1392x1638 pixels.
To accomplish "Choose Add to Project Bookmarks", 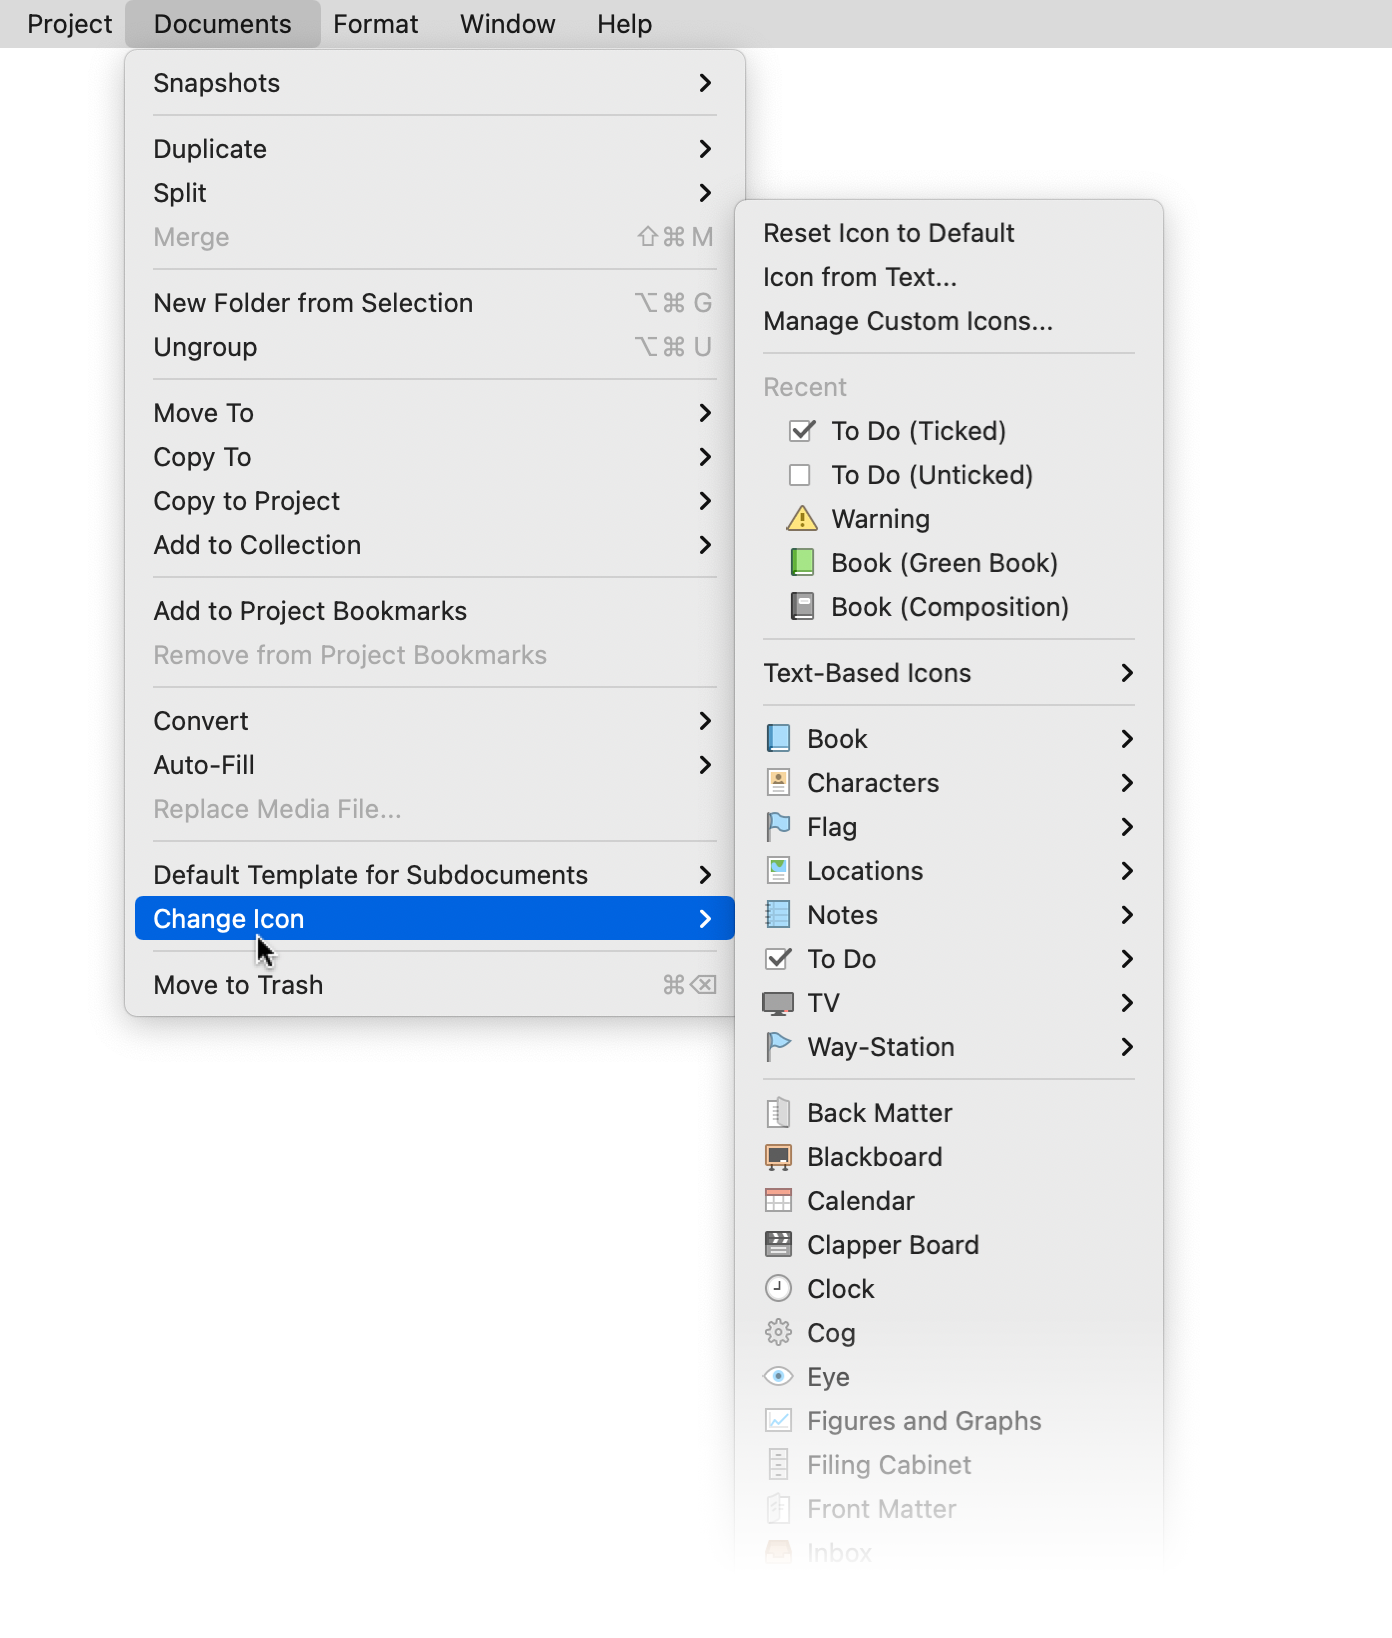I will coord(310,611).
